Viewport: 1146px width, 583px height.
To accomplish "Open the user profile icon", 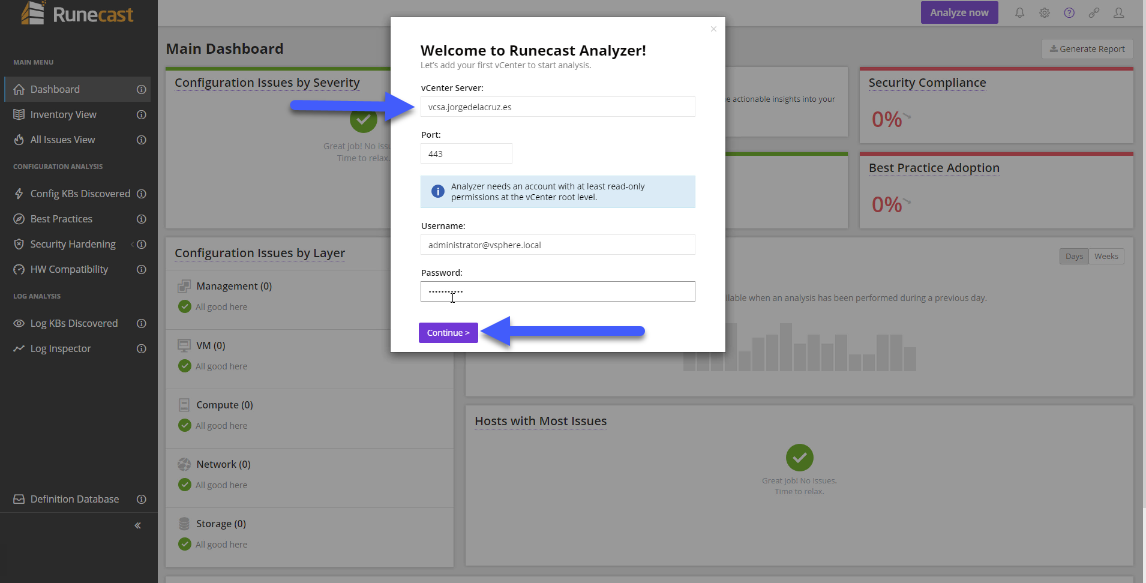I will pyautogui.click(x=1119, y=12).
